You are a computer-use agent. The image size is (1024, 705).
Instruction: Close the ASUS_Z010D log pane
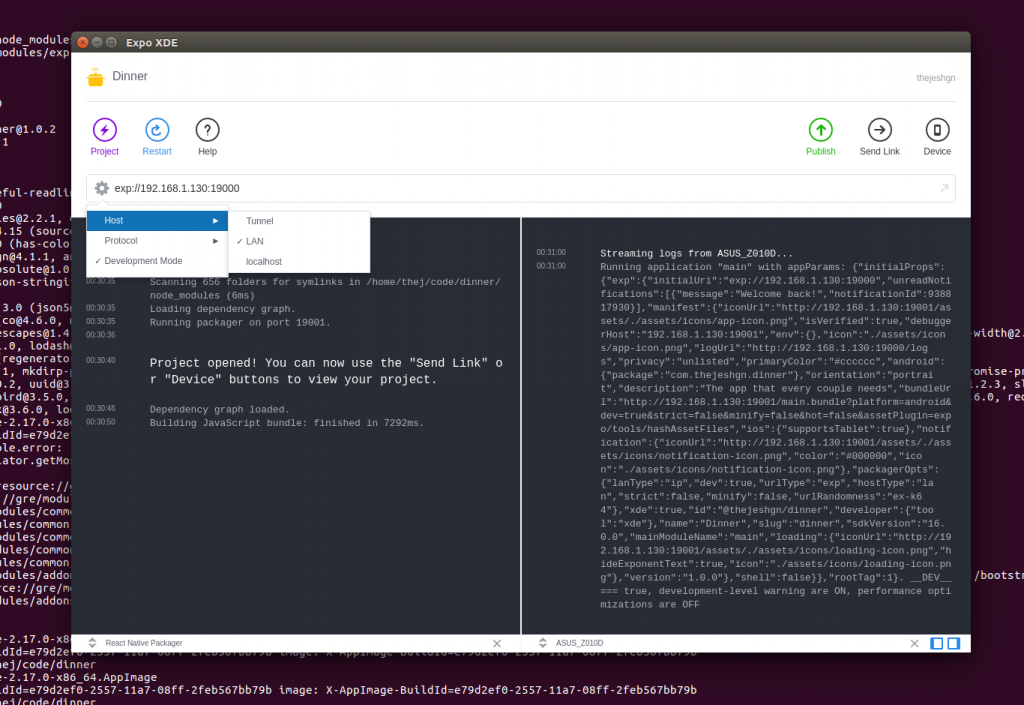914,643
